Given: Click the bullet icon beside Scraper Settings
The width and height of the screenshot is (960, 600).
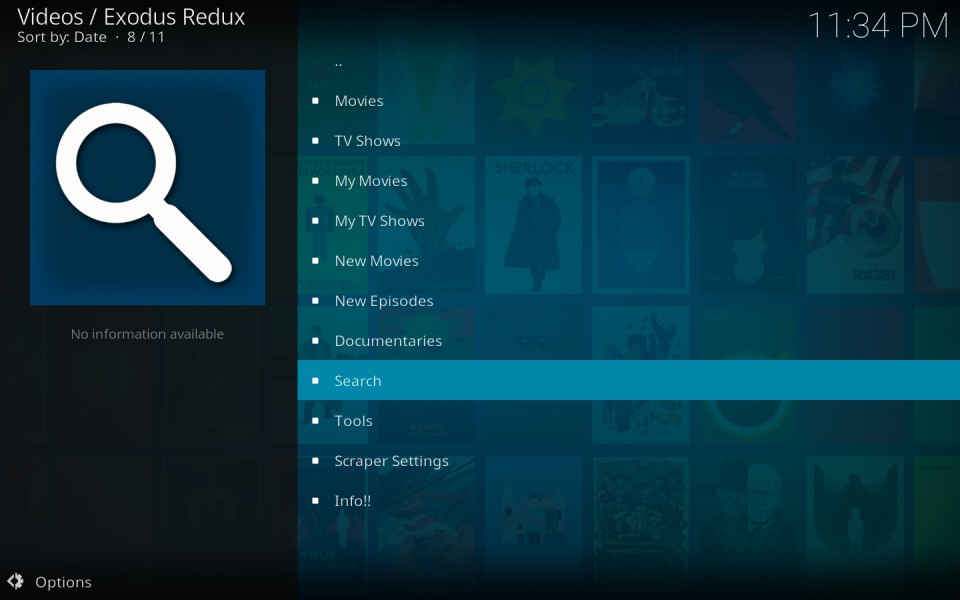Looking at the screenshot, I should point(315,460).
